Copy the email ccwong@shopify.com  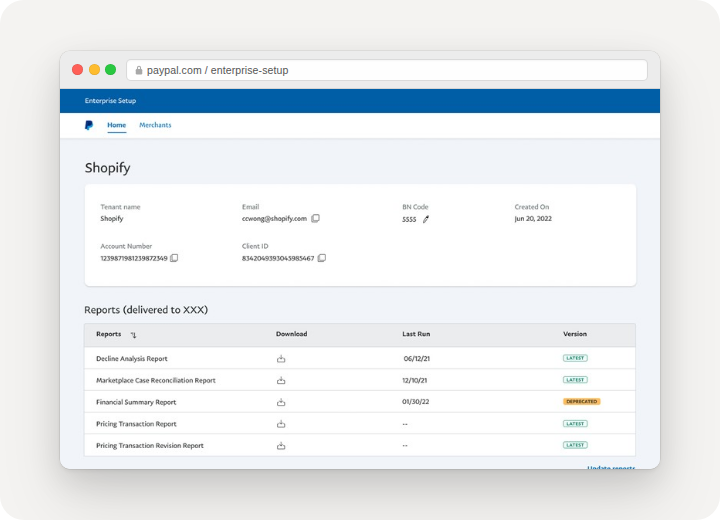[315, 218]
